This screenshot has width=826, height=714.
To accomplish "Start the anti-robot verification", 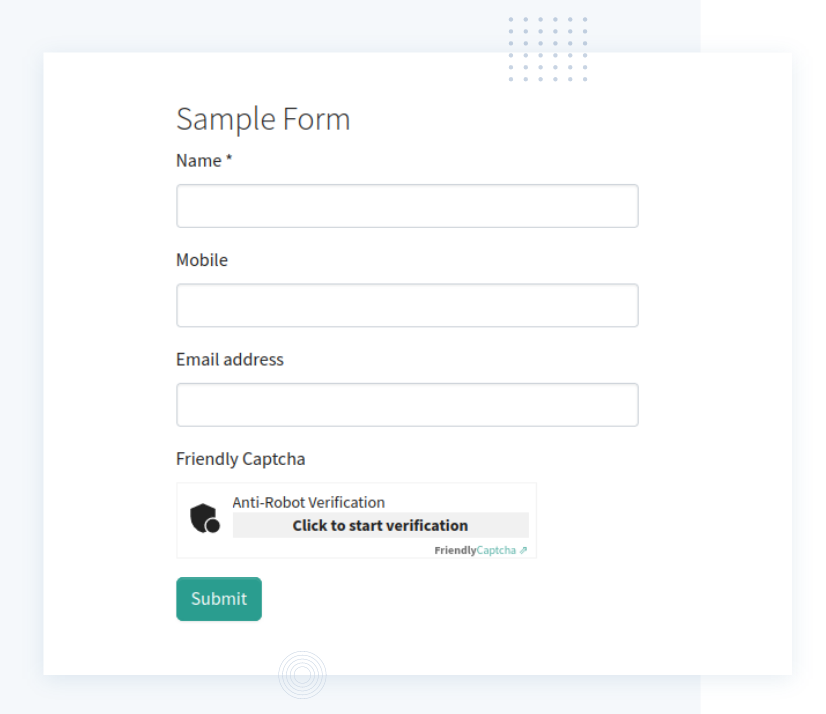I will coord(380,525).
